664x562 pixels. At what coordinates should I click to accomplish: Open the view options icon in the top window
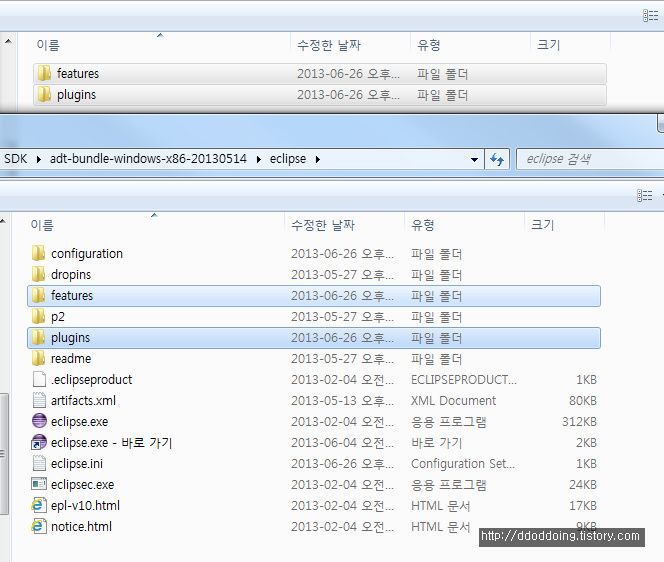[x=650, y=16]
